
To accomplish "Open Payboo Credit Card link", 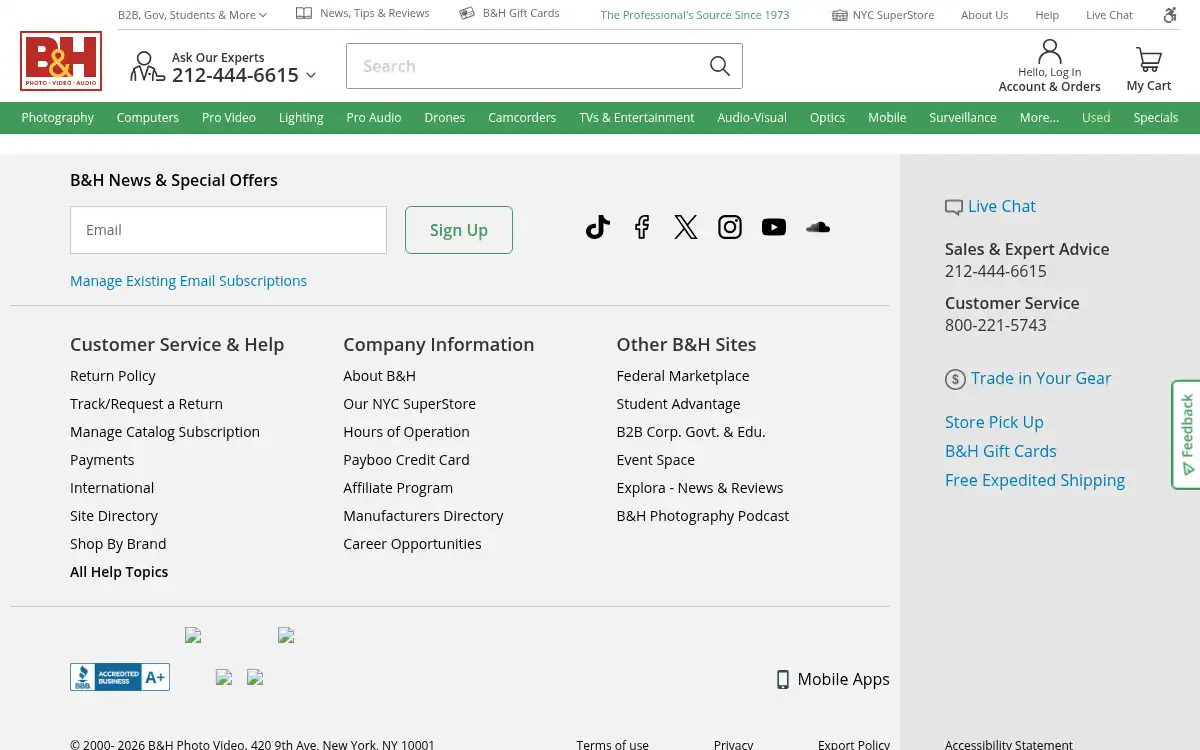I will click(406, 460).
